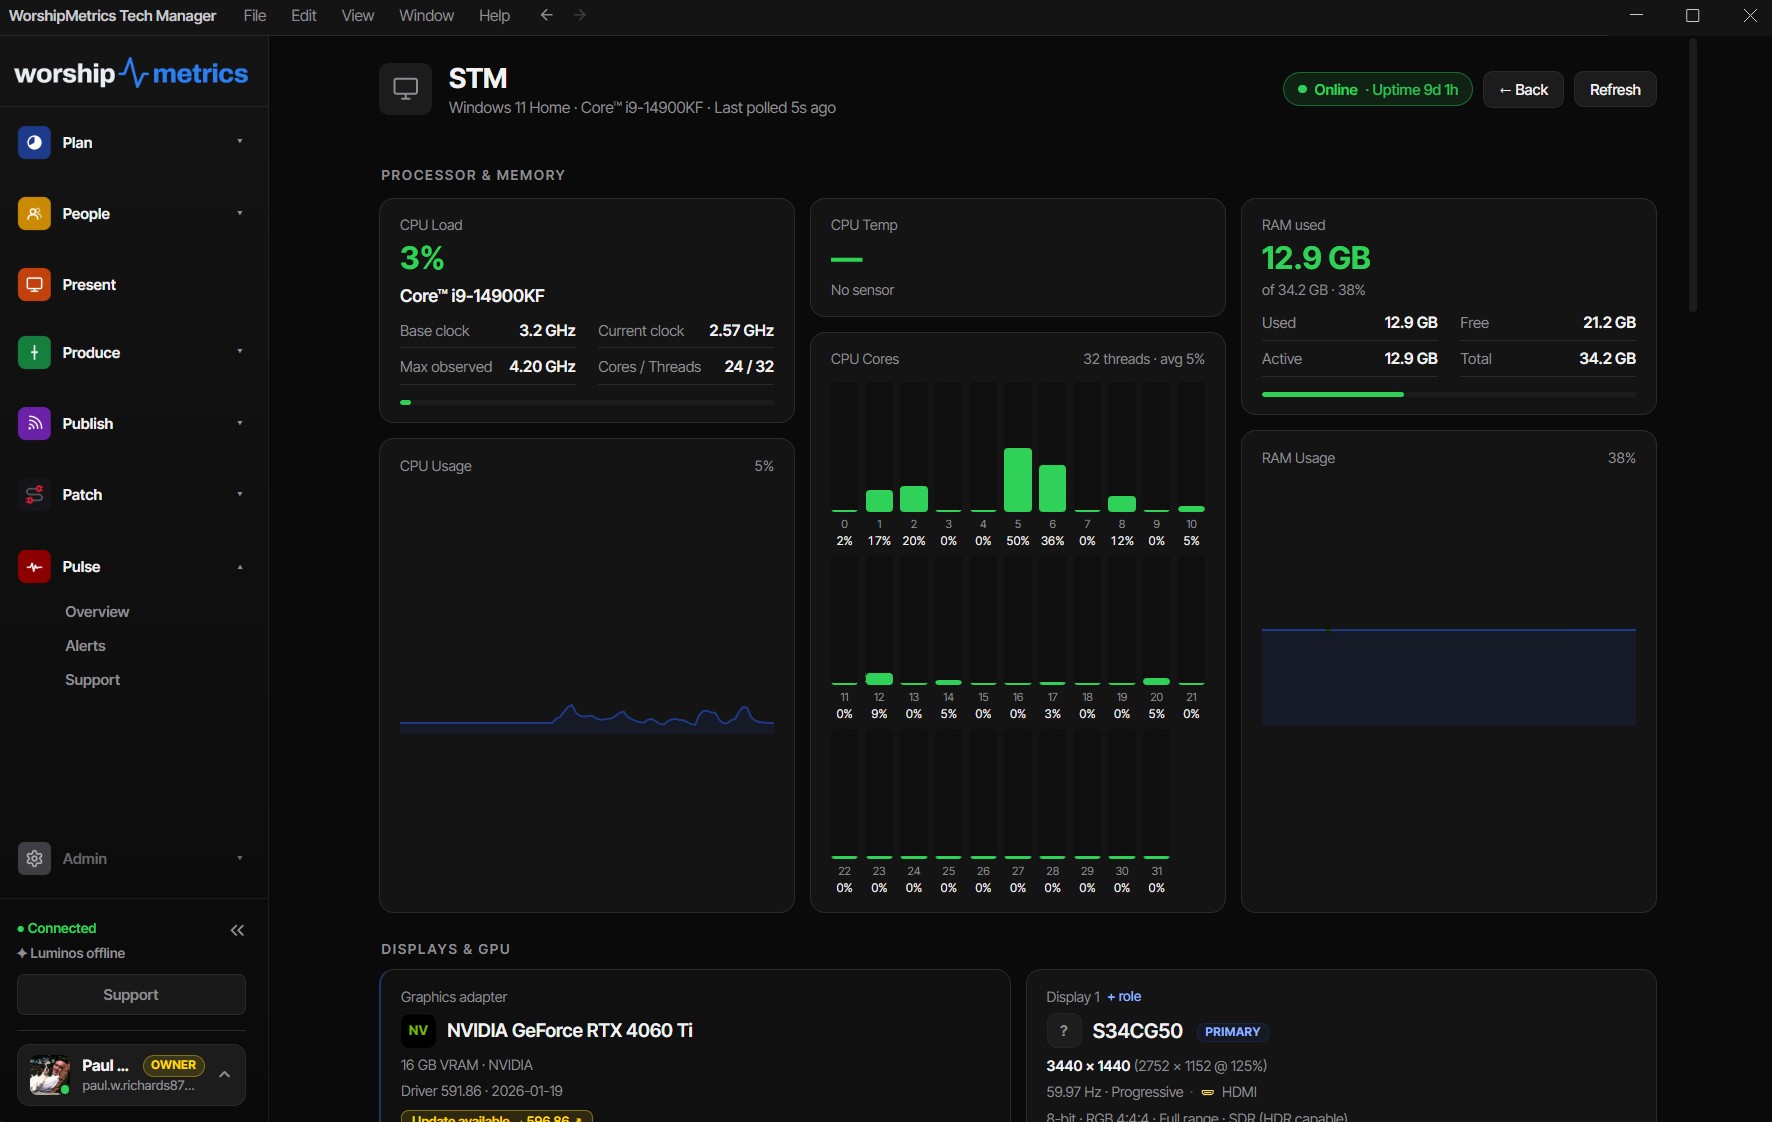Navigate forward using the title bar arrow

[580, 15]
